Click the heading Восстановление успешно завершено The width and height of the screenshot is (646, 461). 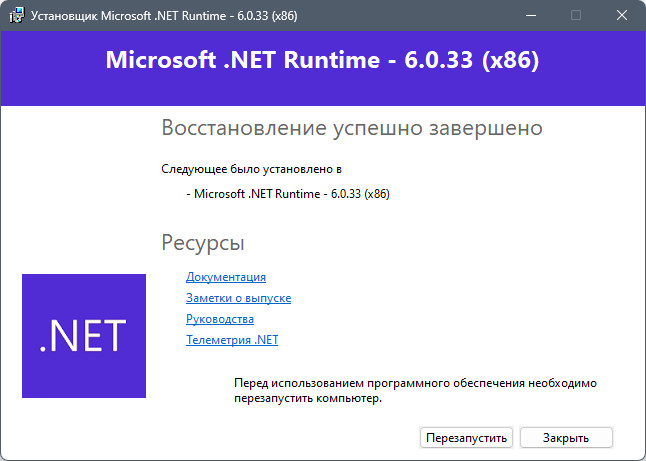[x=352, y=128]
